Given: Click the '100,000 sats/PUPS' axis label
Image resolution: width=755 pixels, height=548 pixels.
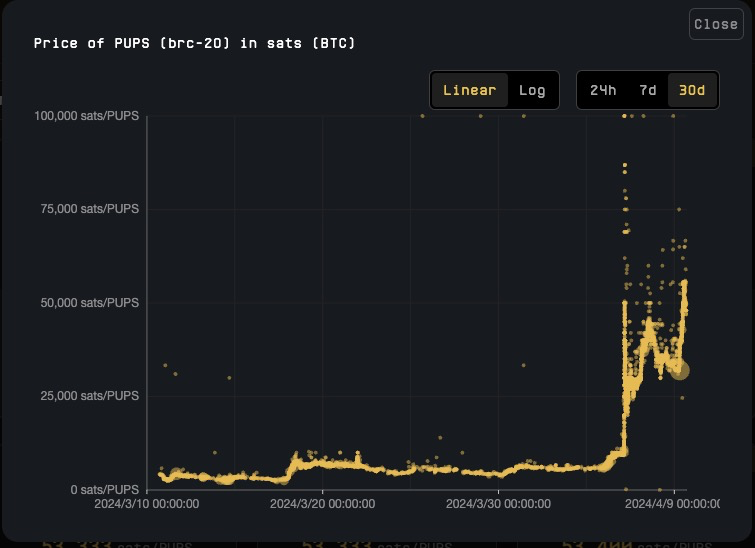Looking at the screenshot, I should 86,116.
